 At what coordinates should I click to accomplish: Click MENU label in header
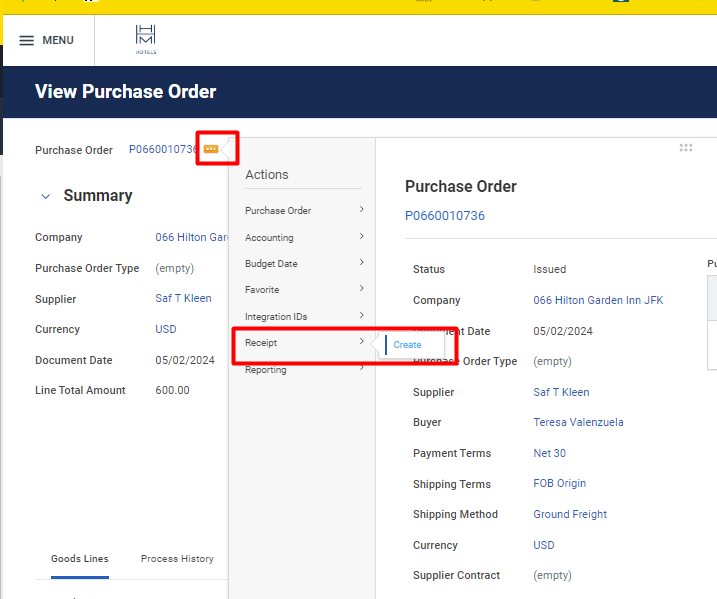tap(58, 40)
